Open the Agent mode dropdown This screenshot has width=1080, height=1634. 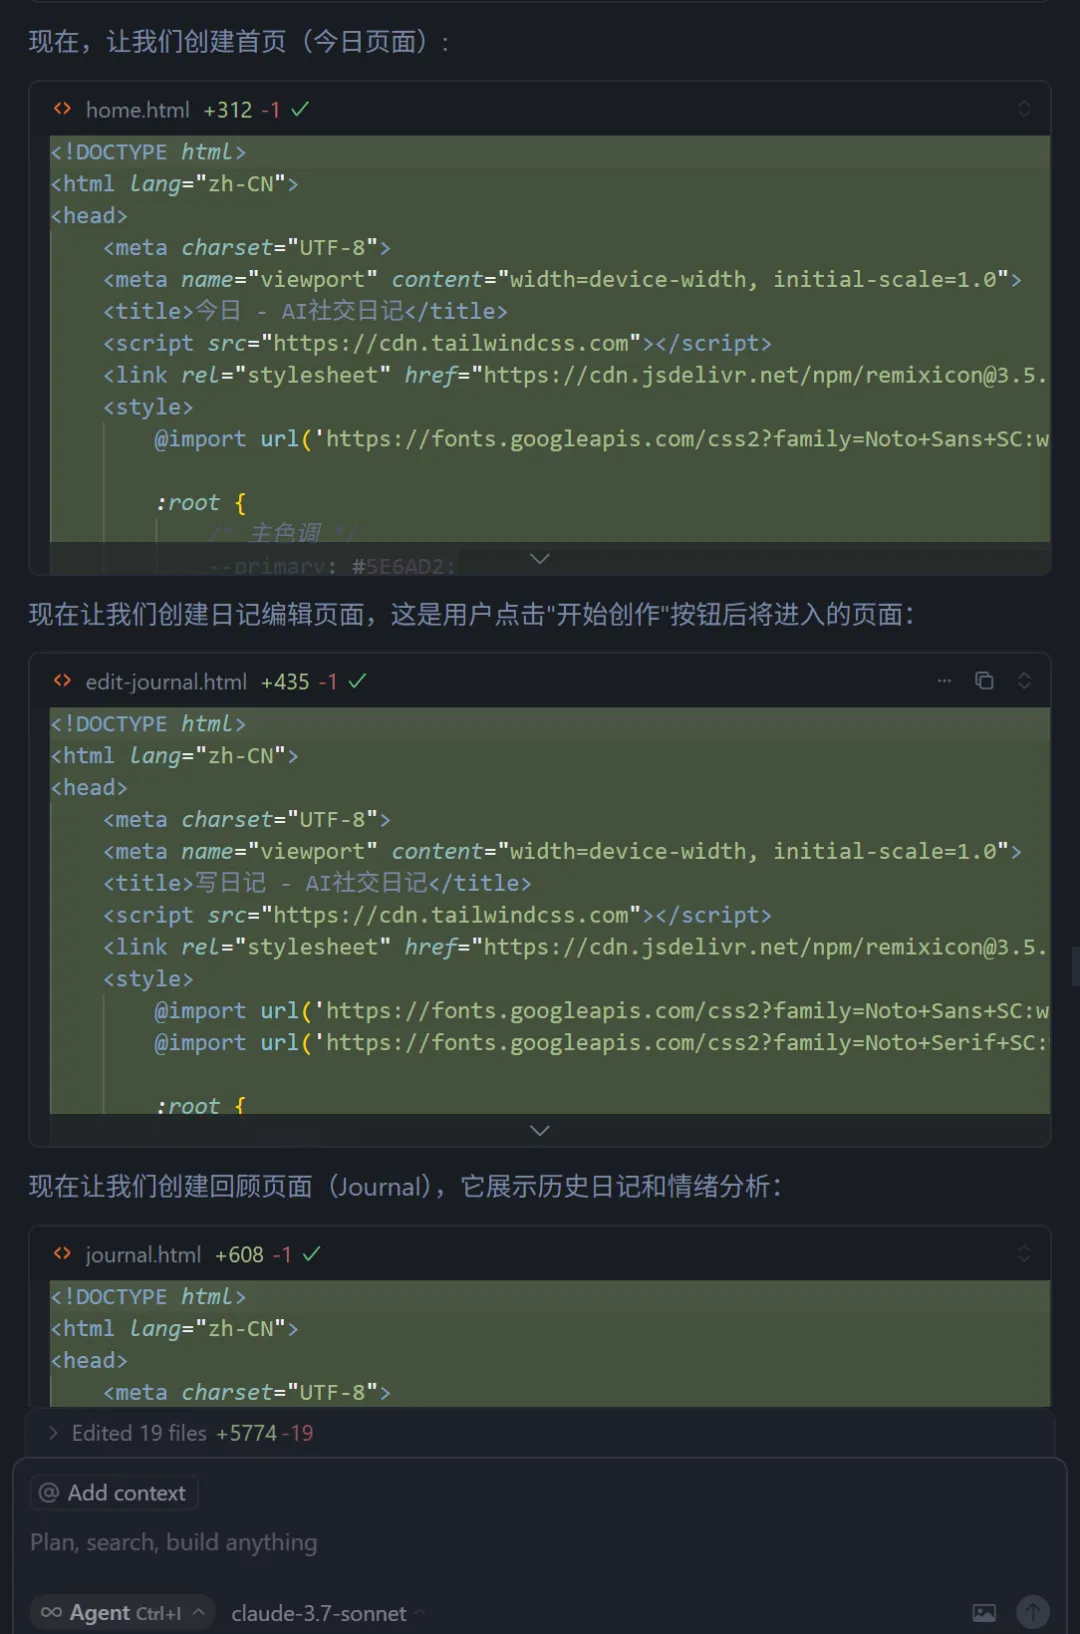tap(123, 1613)
